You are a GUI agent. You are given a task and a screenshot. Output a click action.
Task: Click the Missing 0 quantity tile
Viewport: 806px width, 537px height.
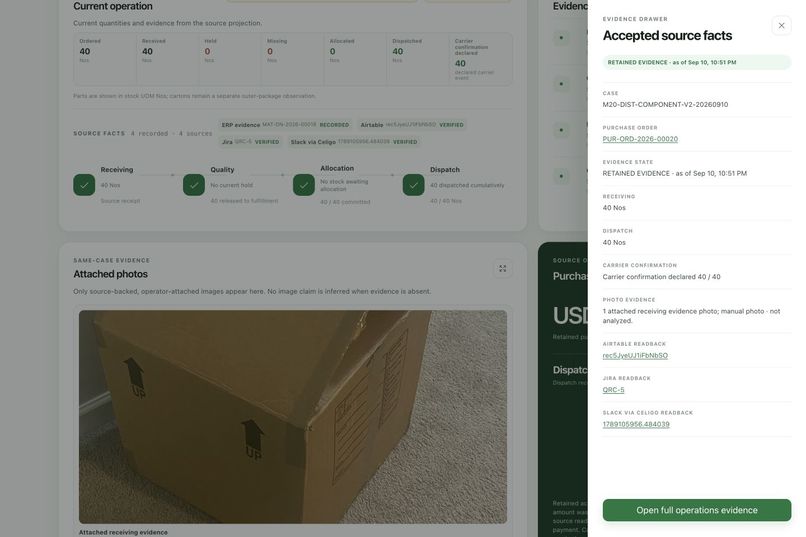pos(292,58)
